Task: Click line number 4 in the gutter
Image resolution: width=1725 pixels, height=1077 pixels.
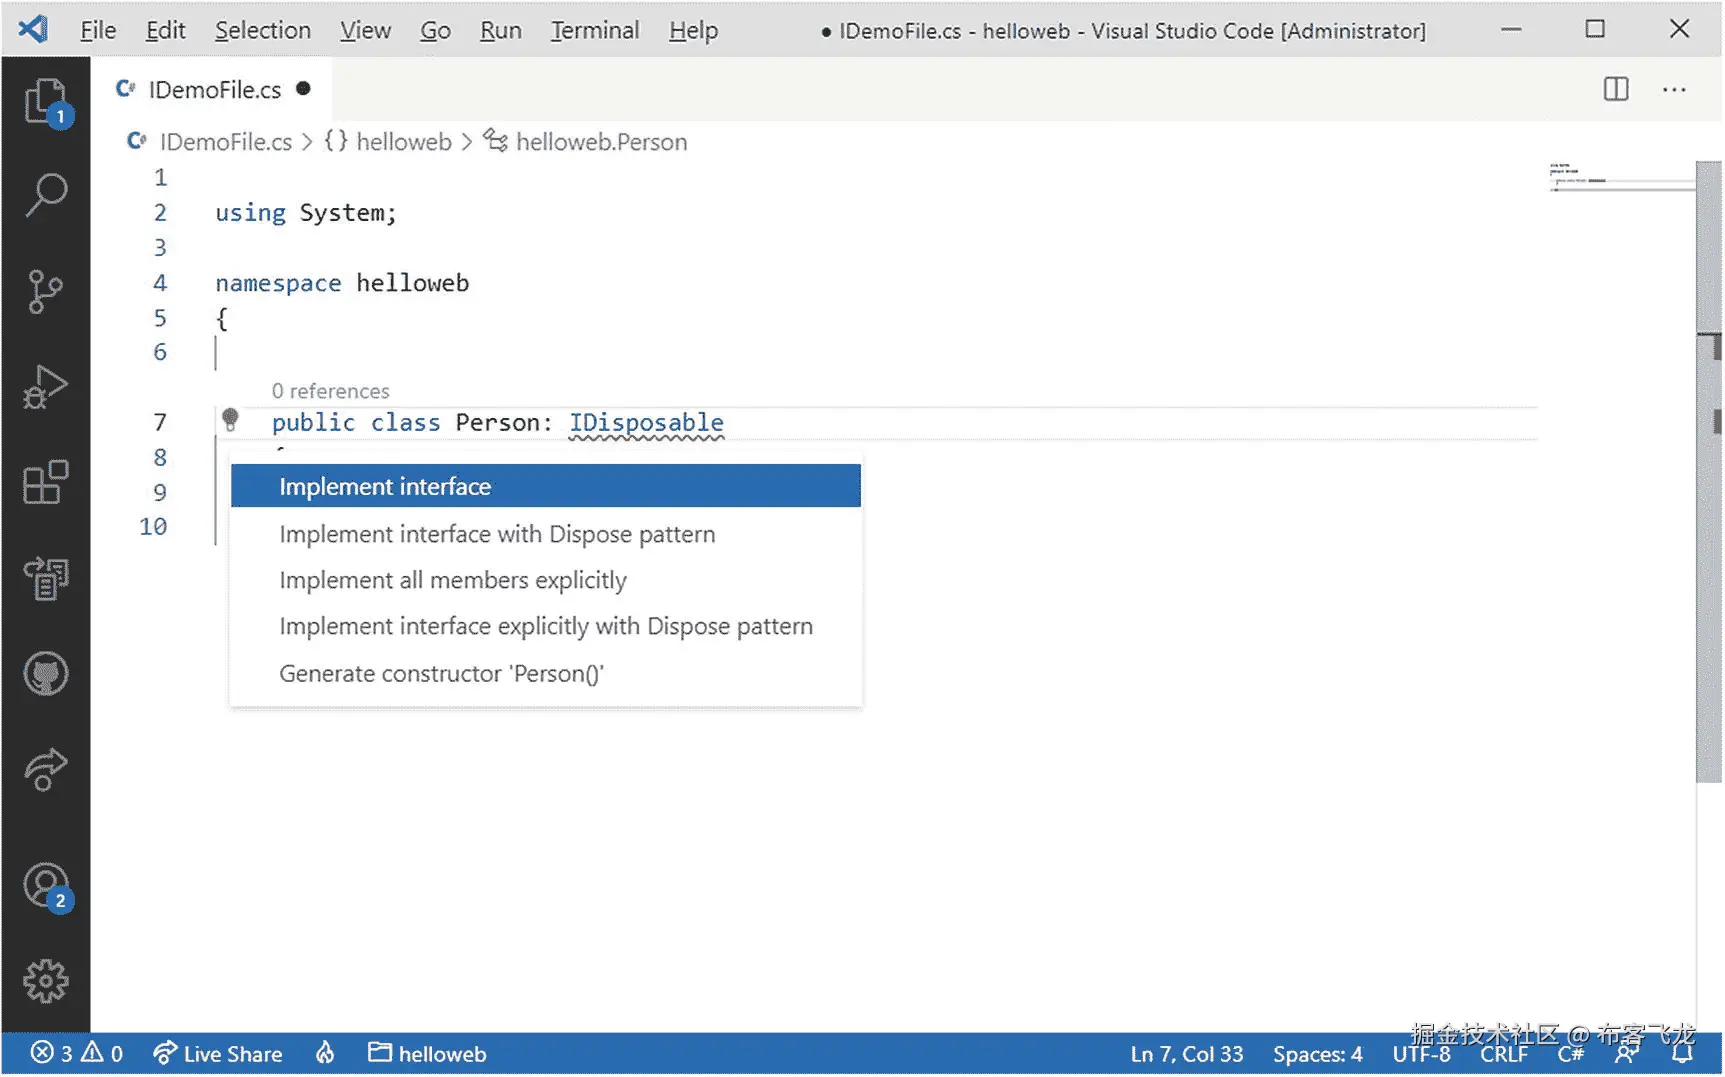Action: [160, 284]
